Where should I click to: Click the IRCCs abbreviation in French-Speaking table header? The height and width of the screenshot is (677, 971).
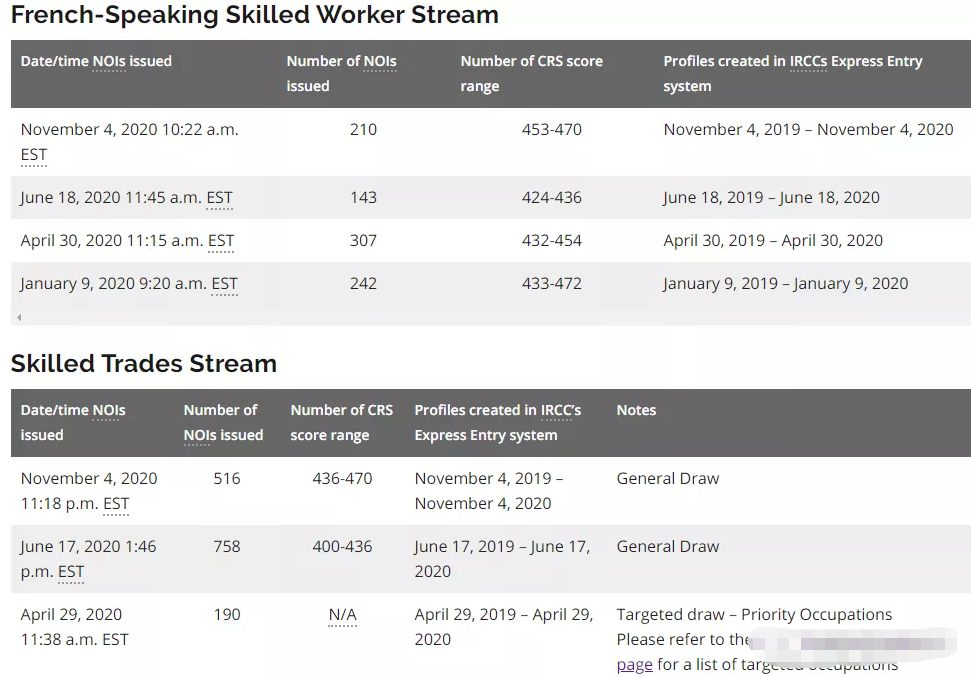point(808,62)
